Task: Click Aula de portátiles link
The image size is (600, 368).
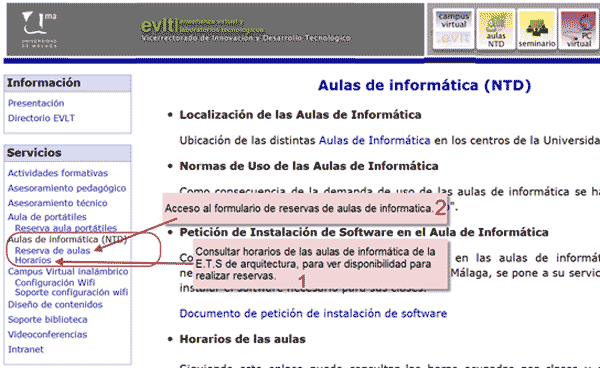Action: [47, 217]
